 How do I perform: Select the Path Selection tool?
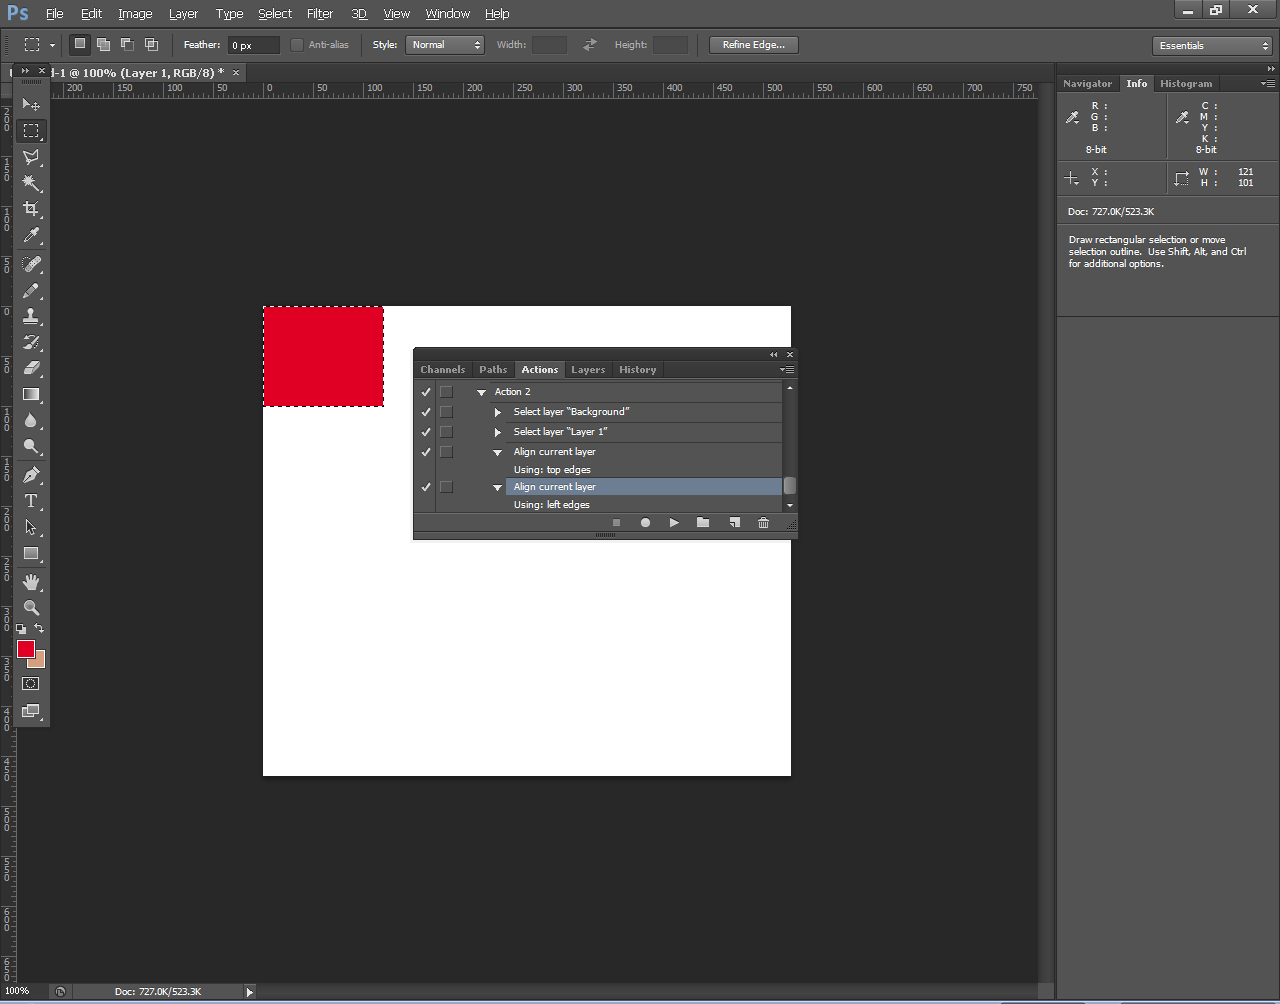(31, 527)
